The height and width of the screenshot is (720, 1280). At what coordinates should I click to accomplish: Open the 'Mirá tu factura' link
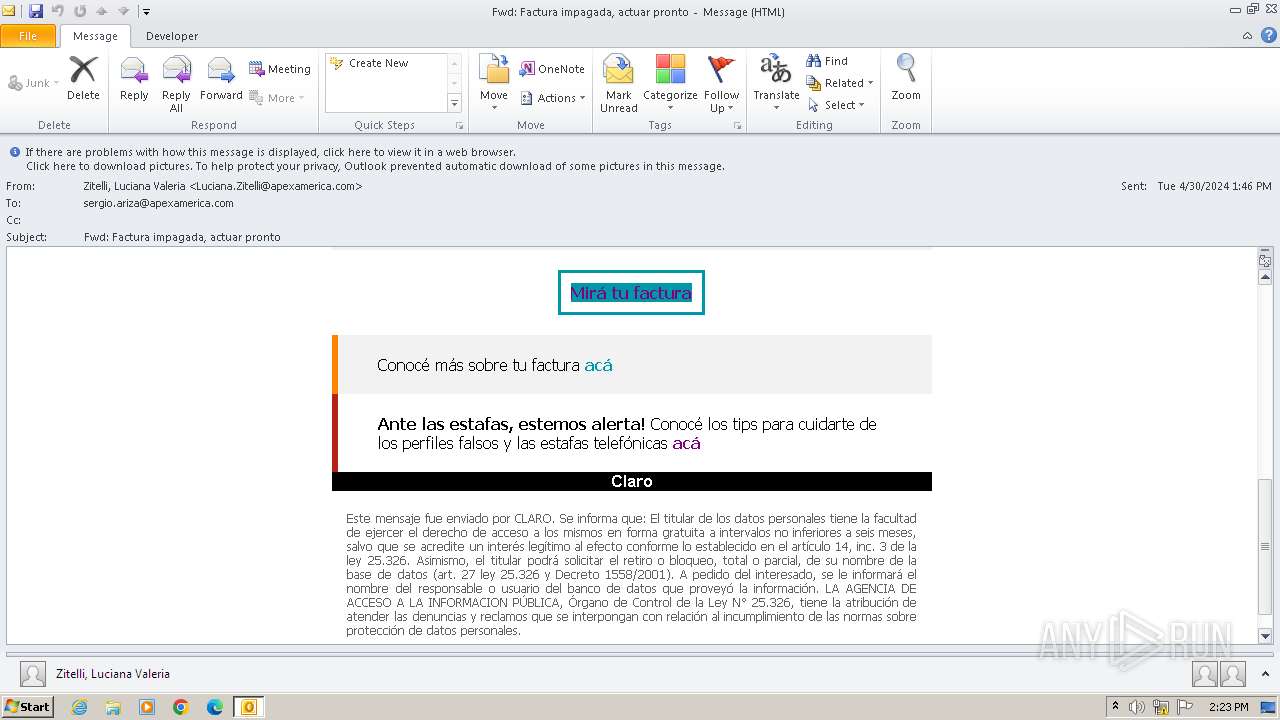pyautogui.click(x=631, y=293)
